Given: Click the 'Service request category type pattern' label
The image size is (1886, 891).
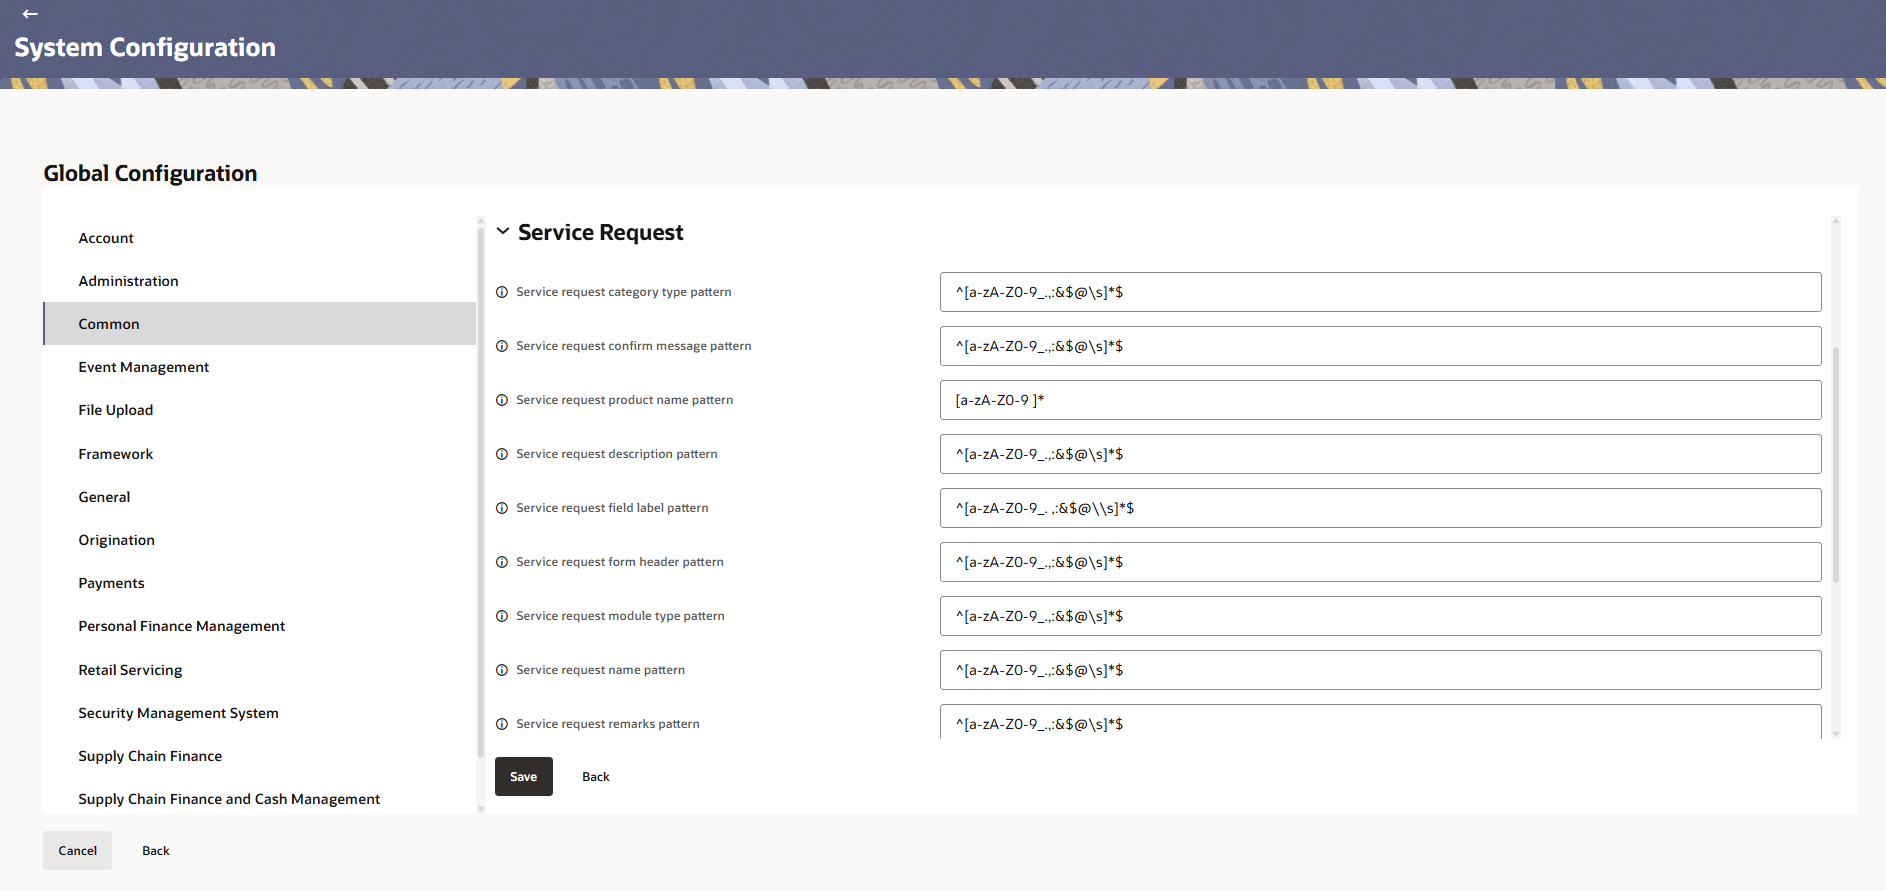Looking at the screenshot, I should (x=624, y=292).
